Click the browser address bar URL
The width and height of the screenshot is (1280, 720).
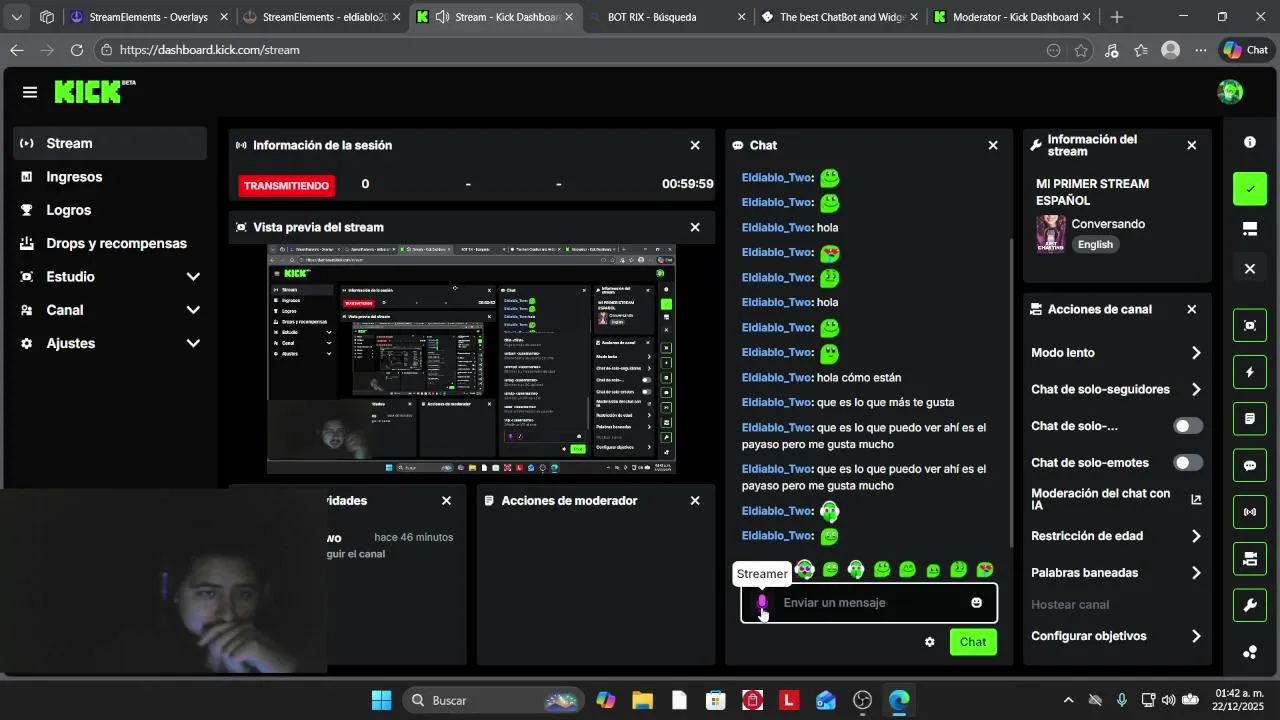click(210, 50)
